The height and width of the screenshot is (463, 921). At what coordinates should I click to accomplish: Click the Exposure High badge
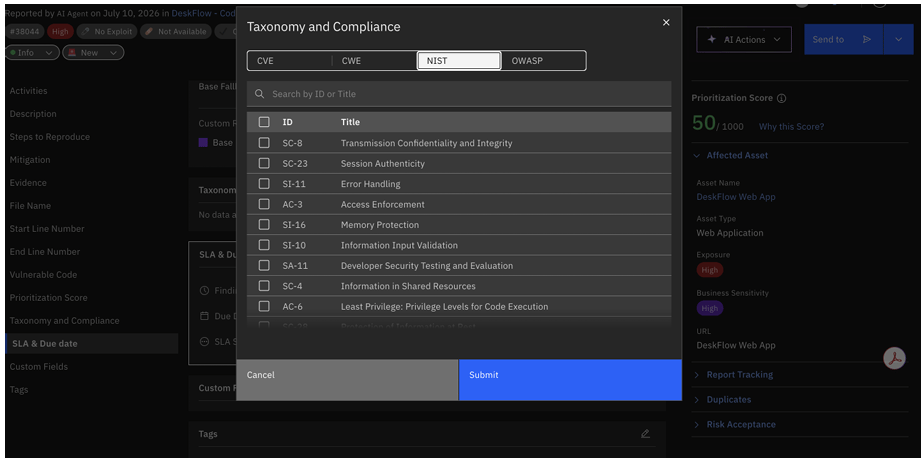(709, 270)
